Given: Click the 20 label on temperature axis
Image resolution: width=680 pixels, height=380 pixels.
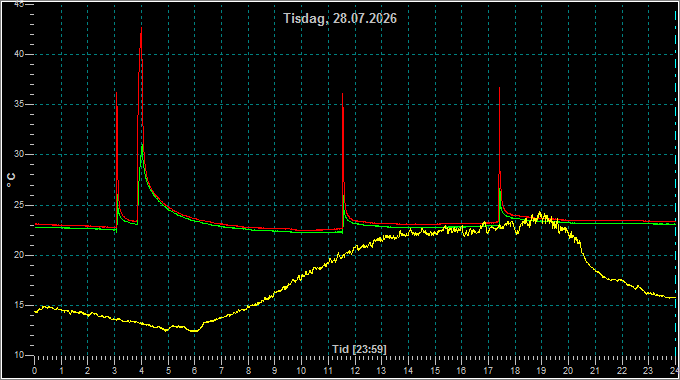Looking at the screenshot, I should point(18,255).
